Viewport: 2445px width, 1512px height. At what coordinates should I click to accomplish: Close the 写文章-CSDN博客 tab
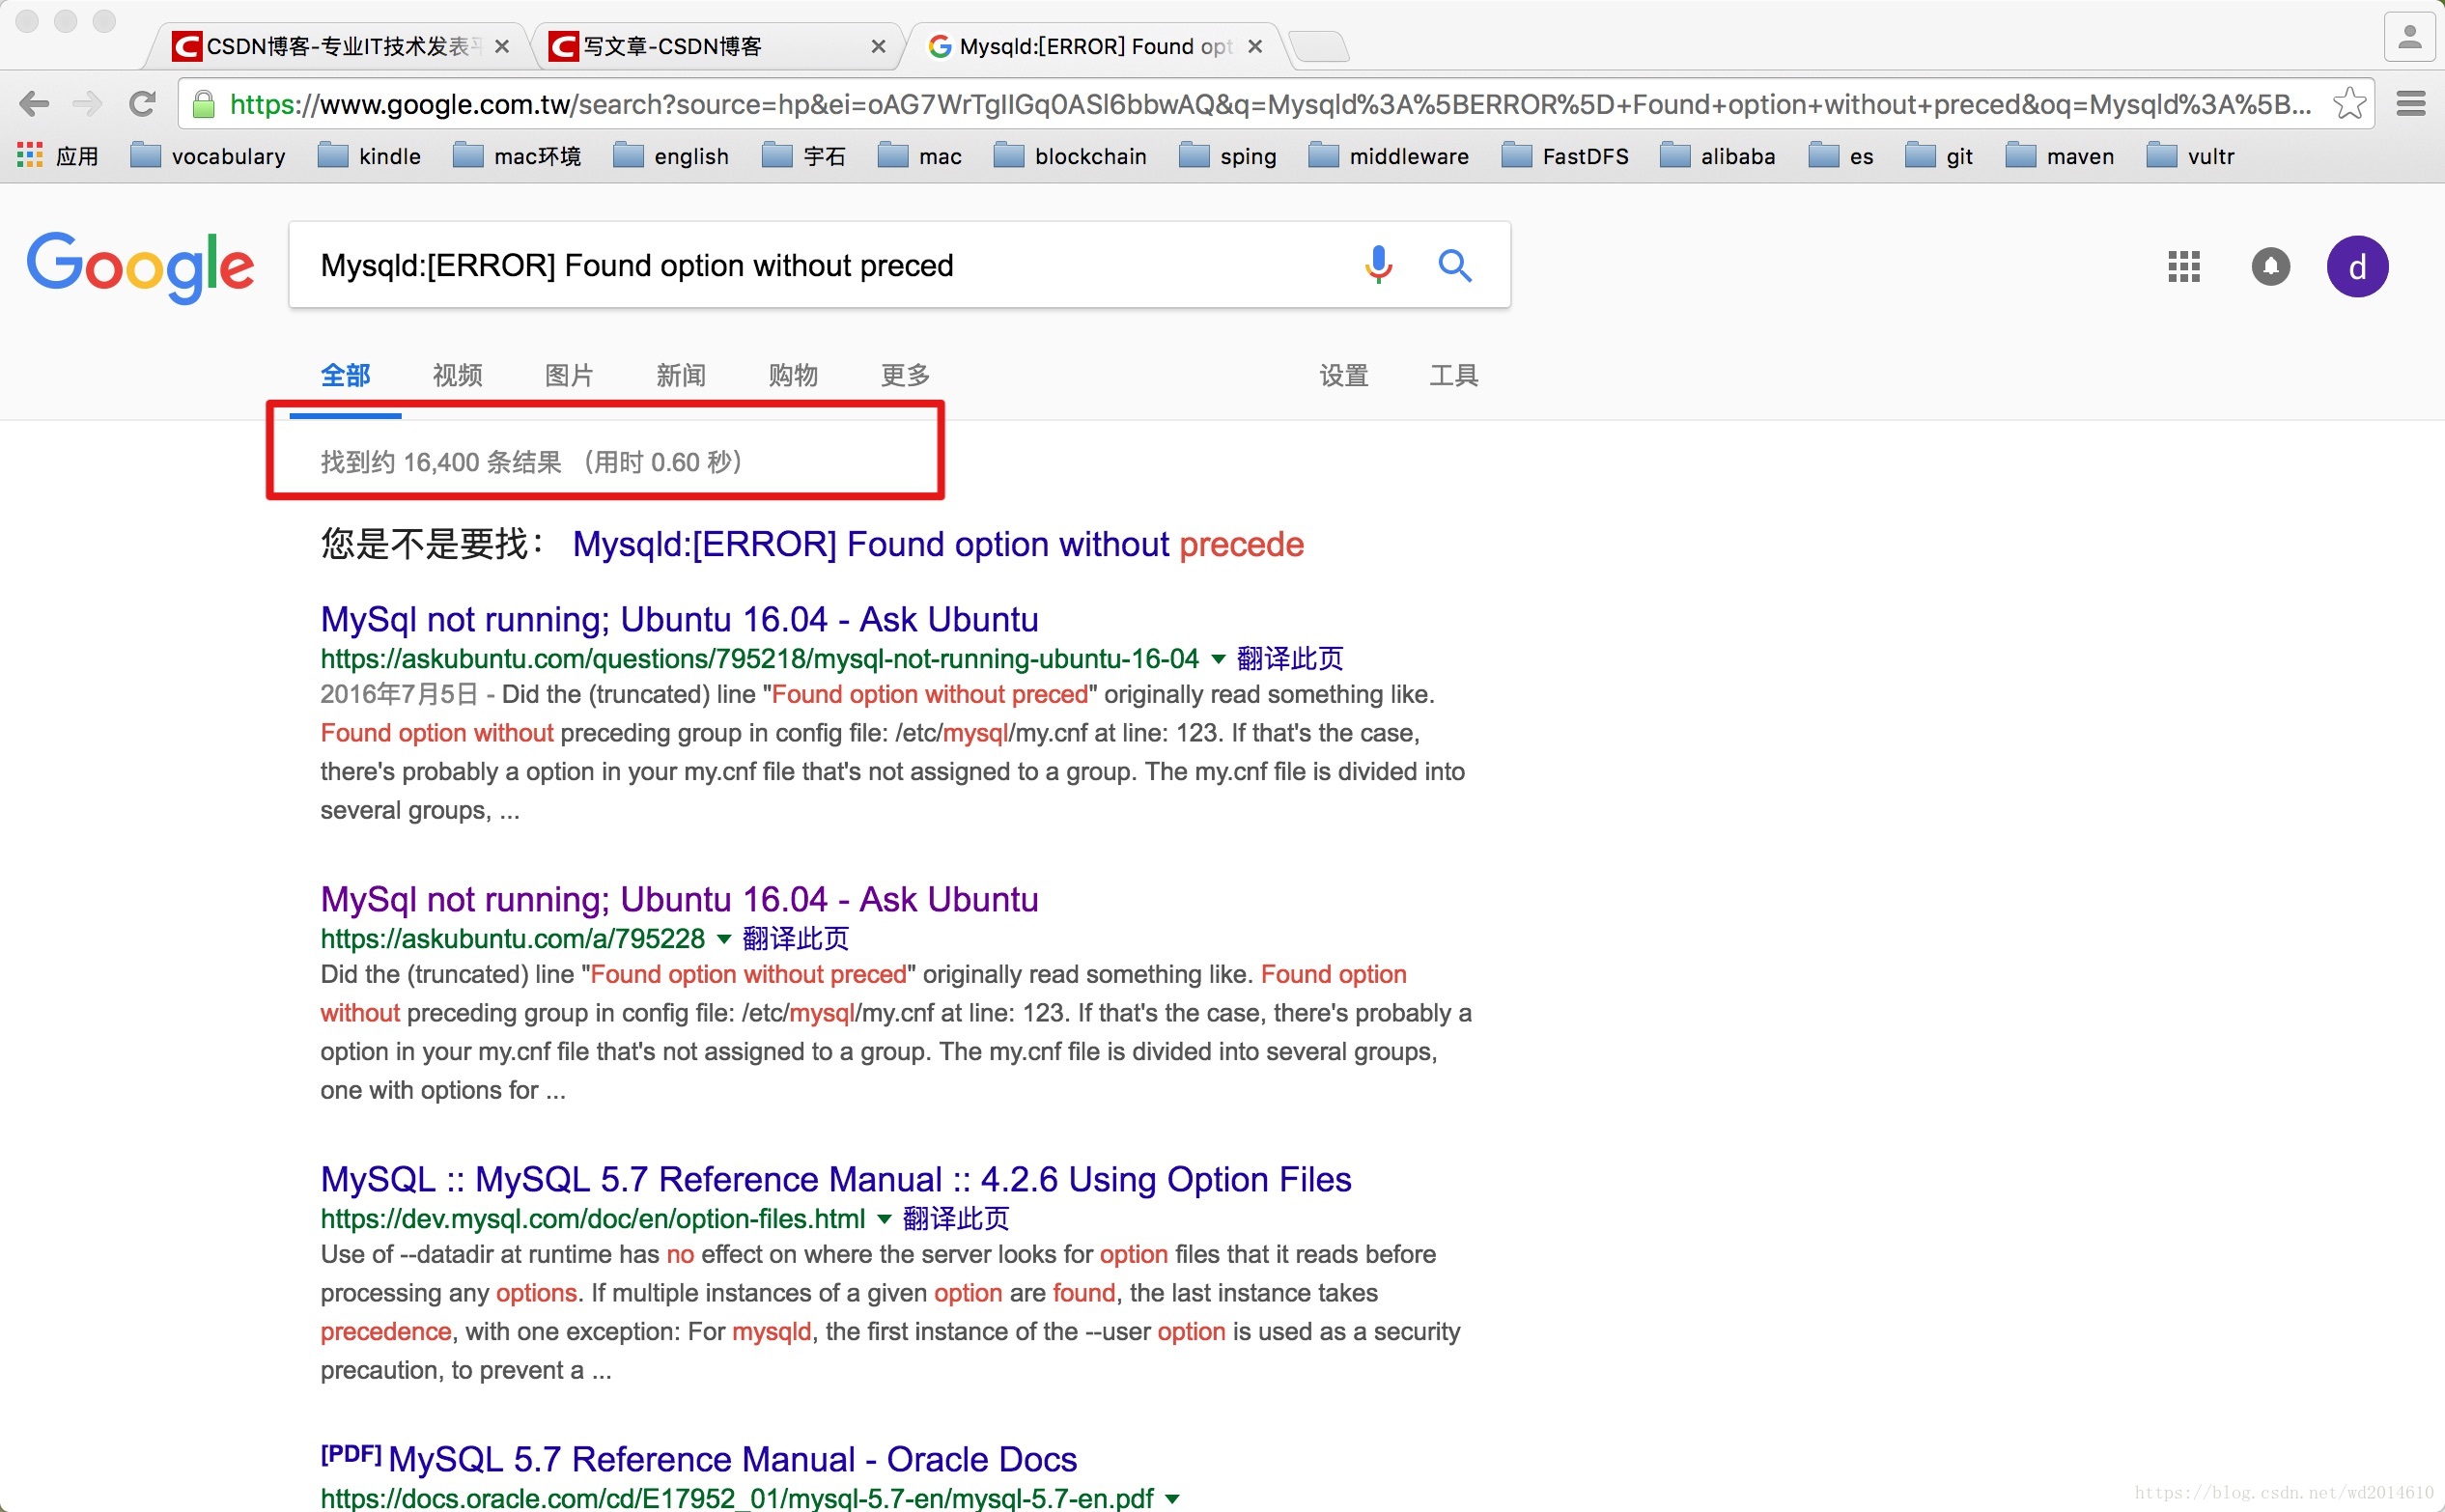[878, 46]
